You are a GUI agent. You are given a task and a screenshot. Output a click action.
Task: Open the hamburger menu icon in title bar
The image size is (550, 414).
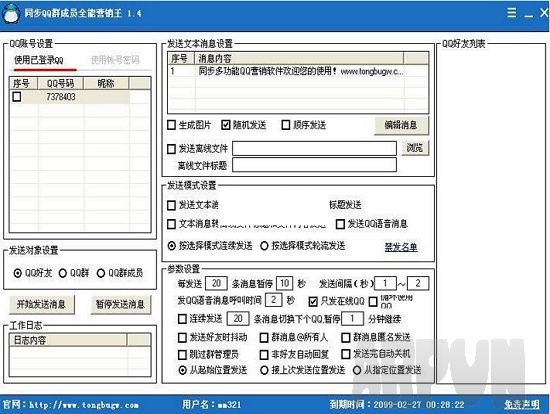(511, 13)
